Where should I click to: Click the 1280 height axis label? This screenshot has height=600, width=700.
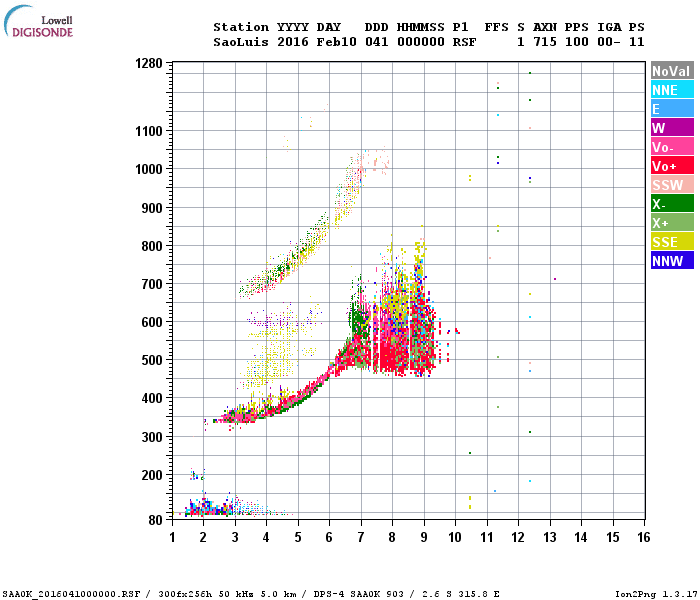pyautogui.click(x=149, y=63)
